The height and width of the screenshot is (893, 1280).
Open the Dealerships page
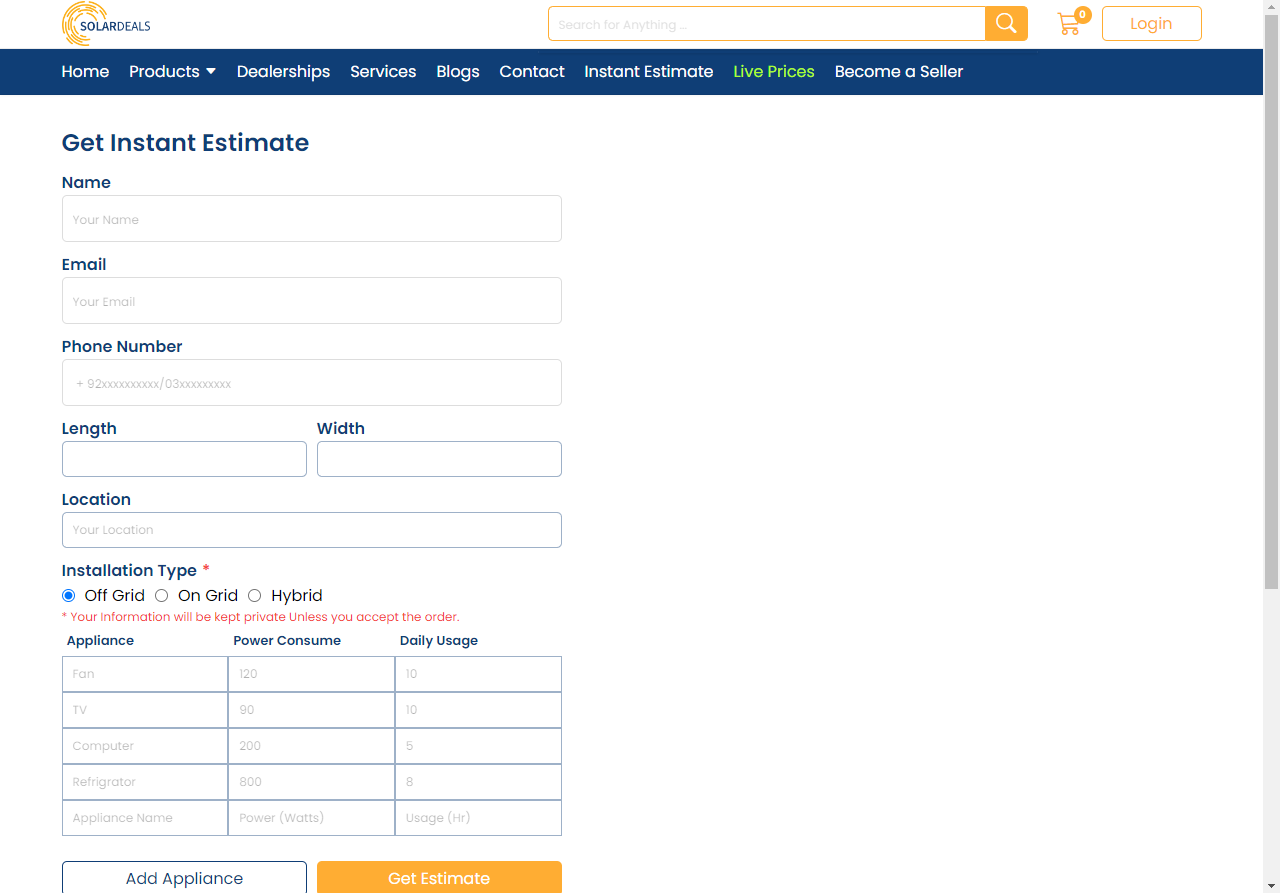tap(283, 72)
